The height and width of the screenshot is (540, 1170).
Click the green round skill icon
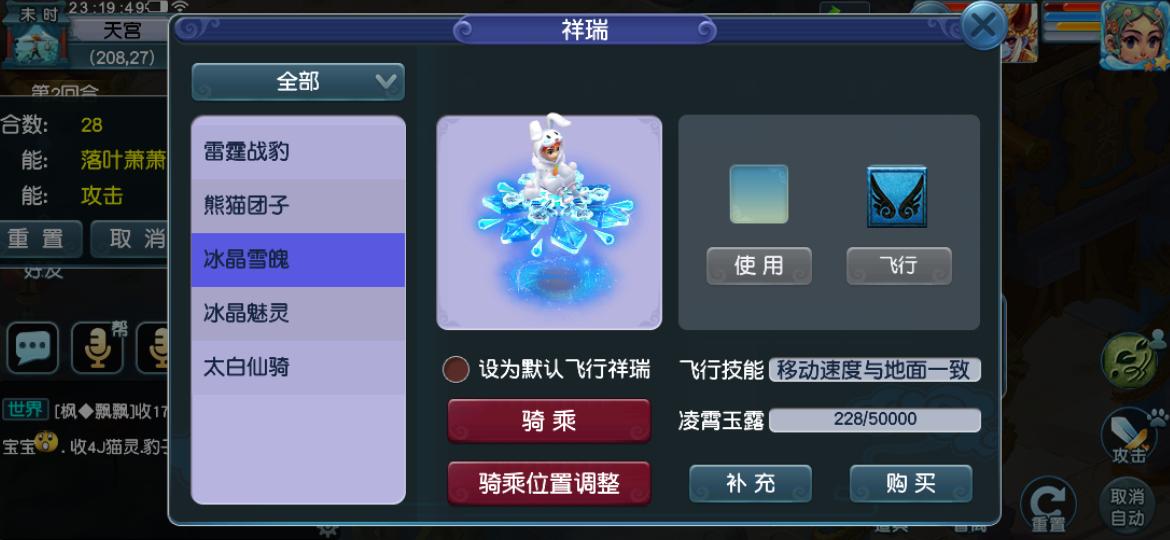pos(1130,360)
